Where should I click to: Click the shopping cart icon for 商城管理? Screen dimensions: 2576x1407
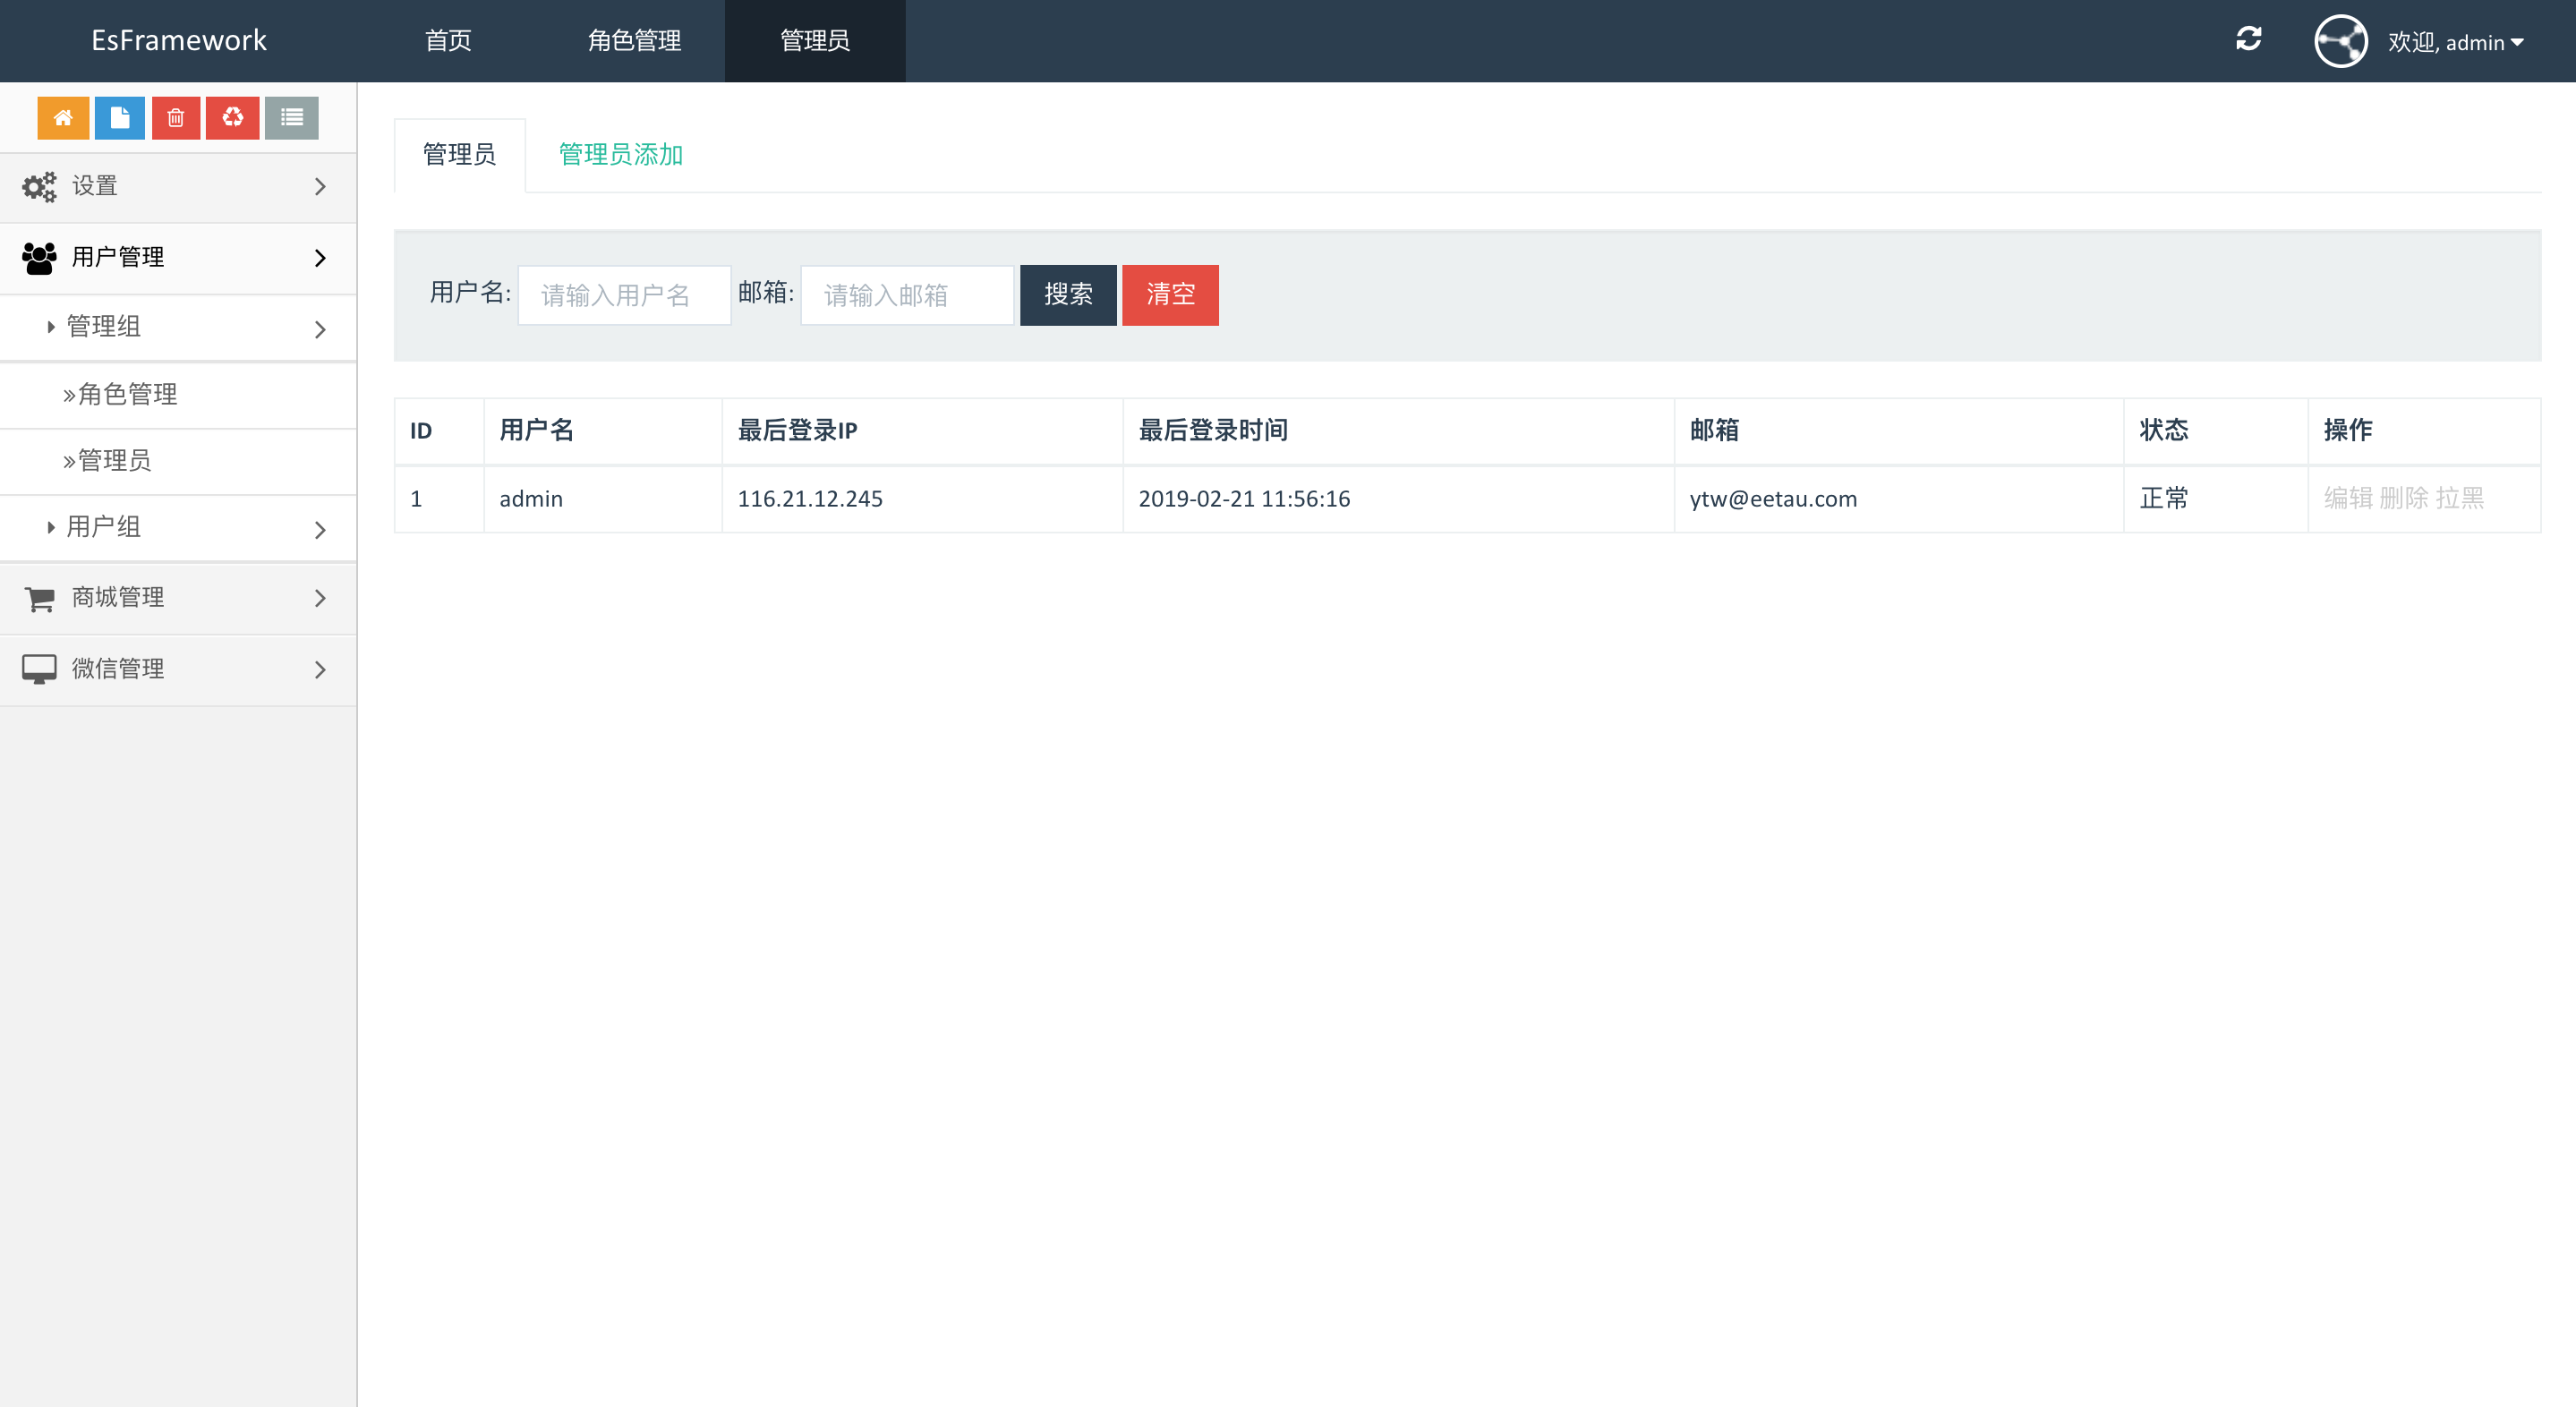pos(40,598)
